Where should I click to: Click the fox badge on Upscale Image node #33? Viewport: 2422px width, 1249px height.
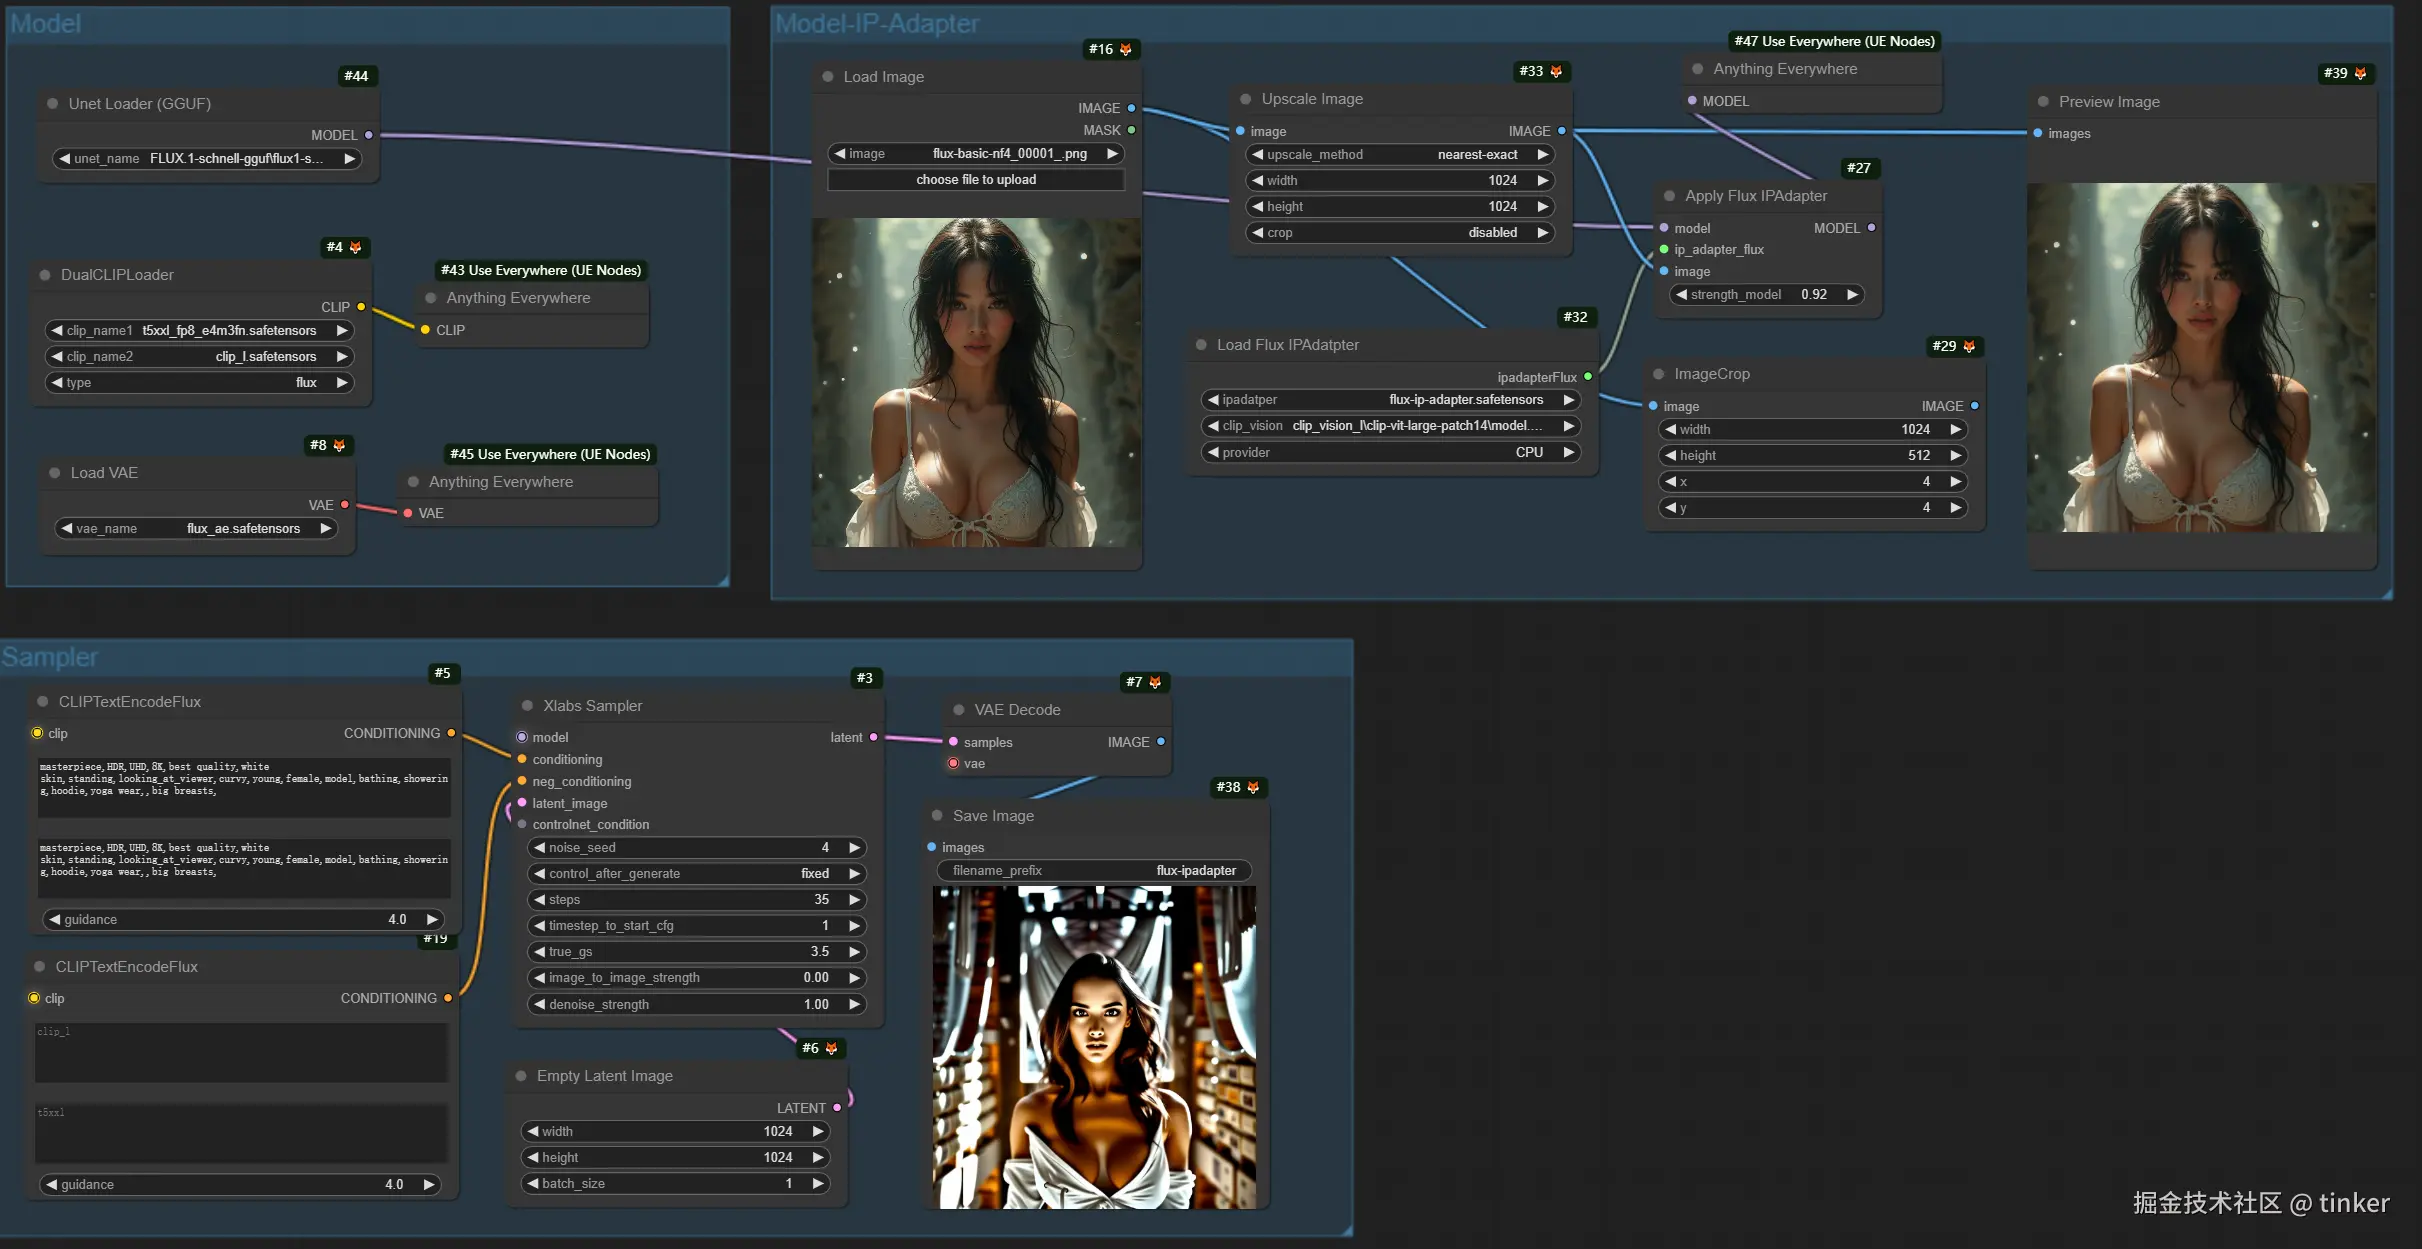pos(1556,71)
